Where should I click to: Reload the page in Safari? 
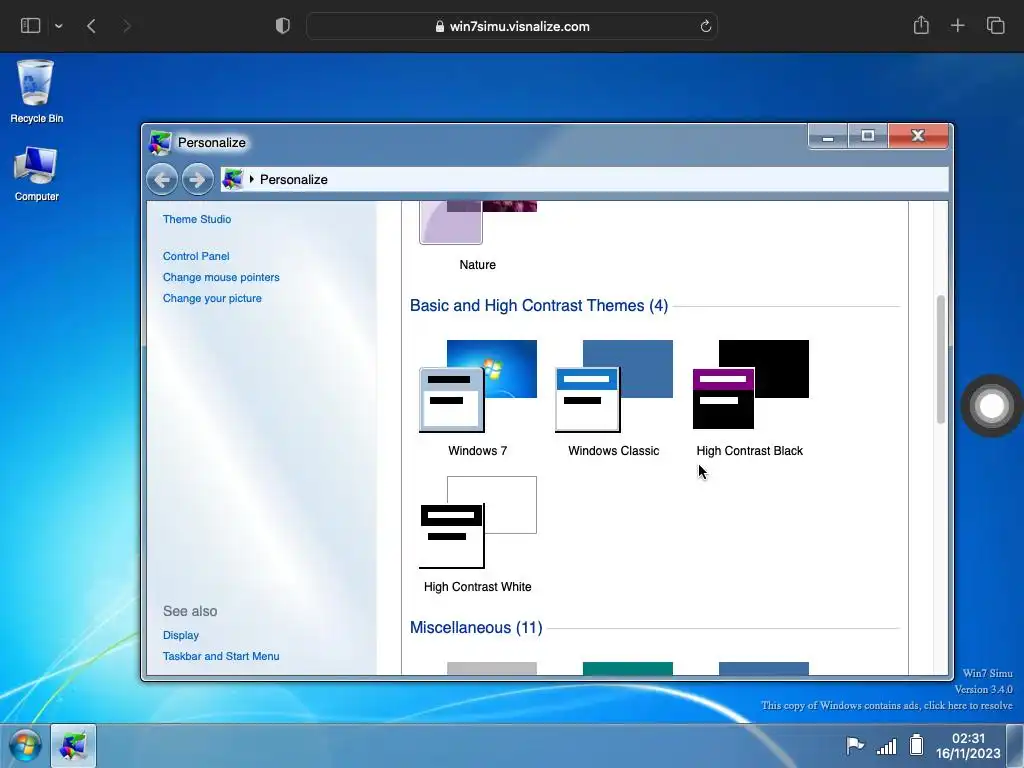(705, 26)
